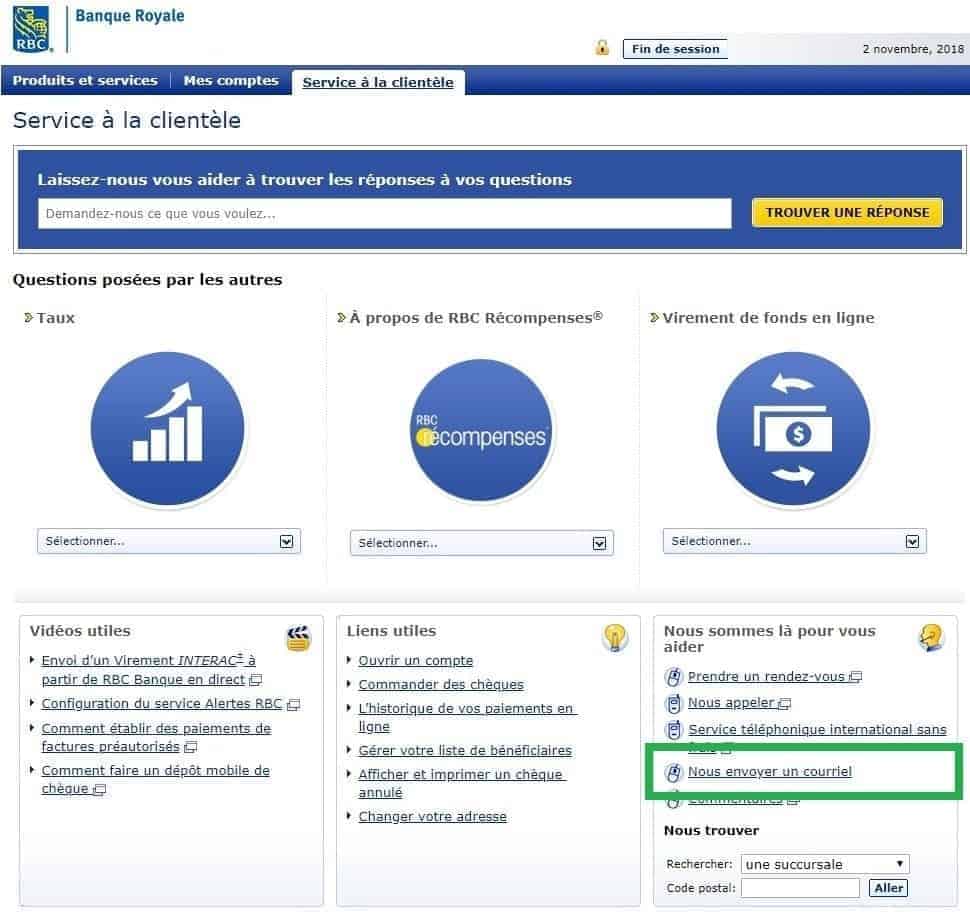
Task: Open the Commander des chèques link
Action: [x=441, y=685]
